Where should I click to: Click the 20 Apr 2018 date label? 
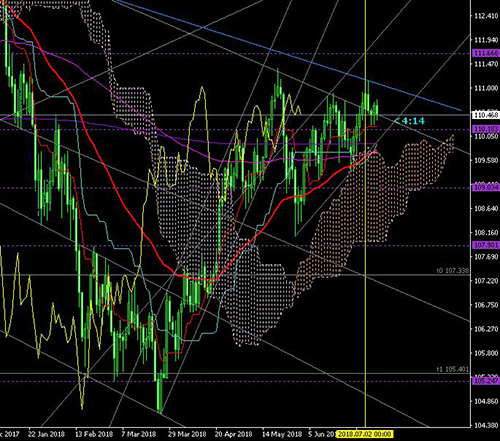click(x=234, y=434)
